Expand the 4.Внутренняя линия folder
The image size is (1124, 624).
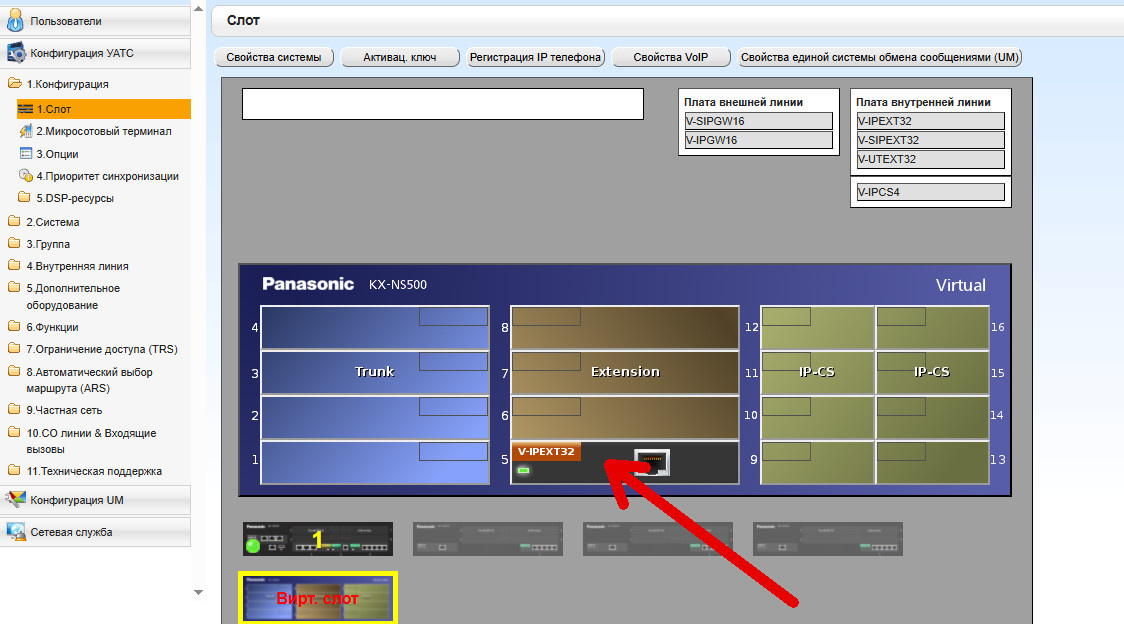[x=14, y=265]
